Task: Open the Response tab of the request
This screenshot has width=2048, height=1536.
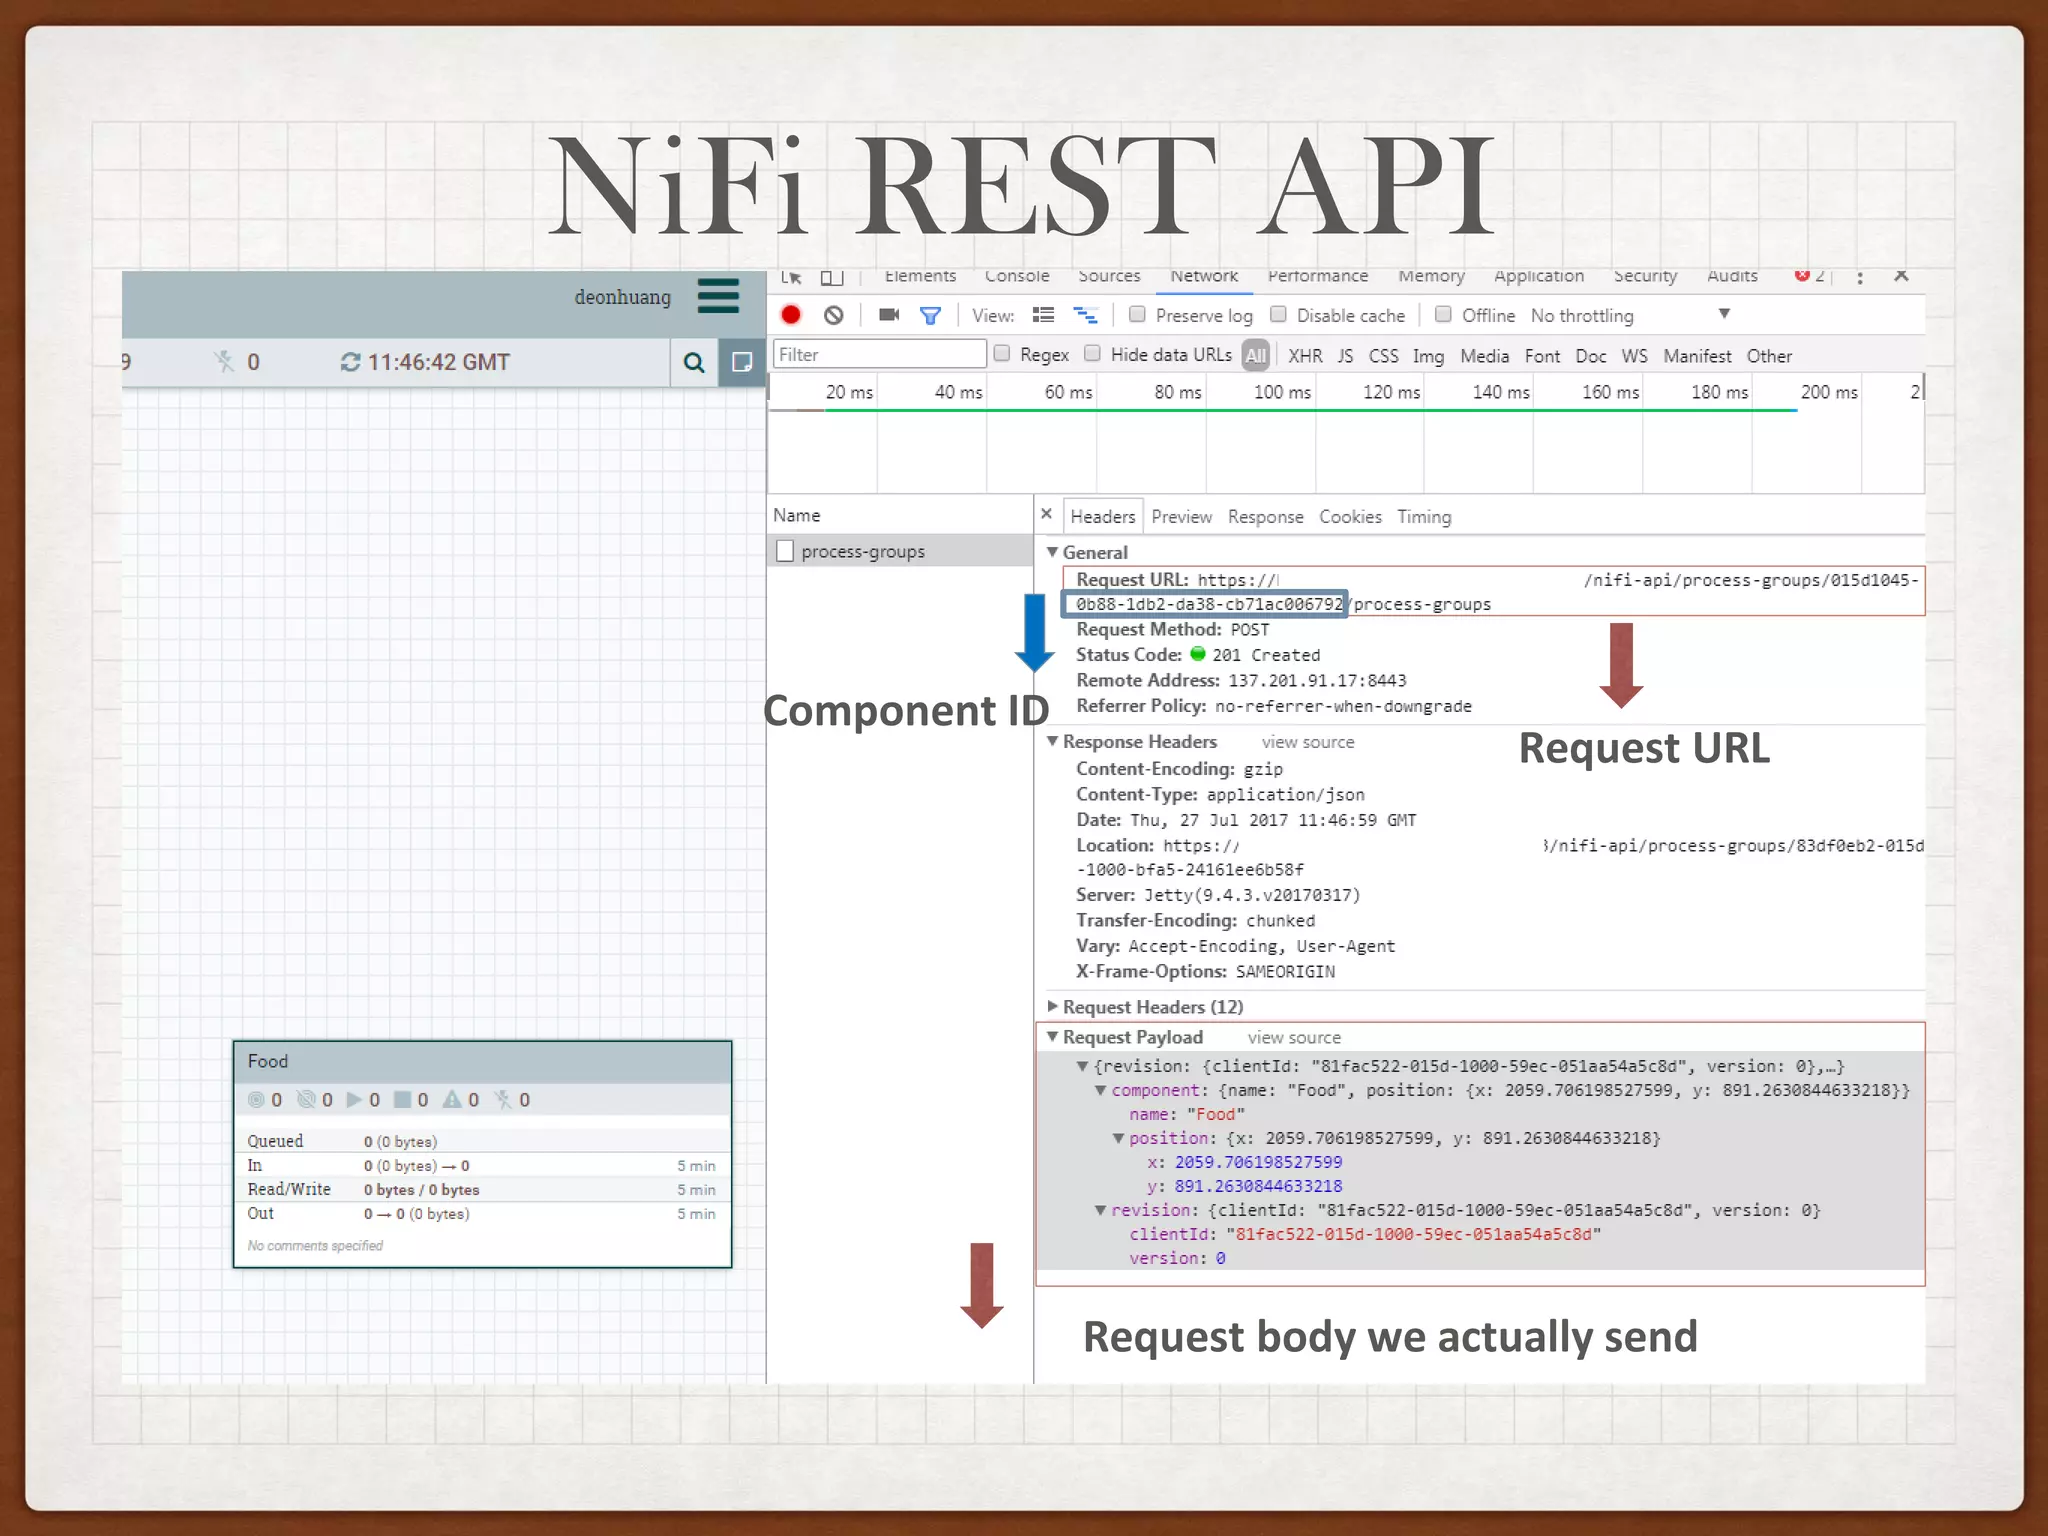Action: click(1266, 517)
